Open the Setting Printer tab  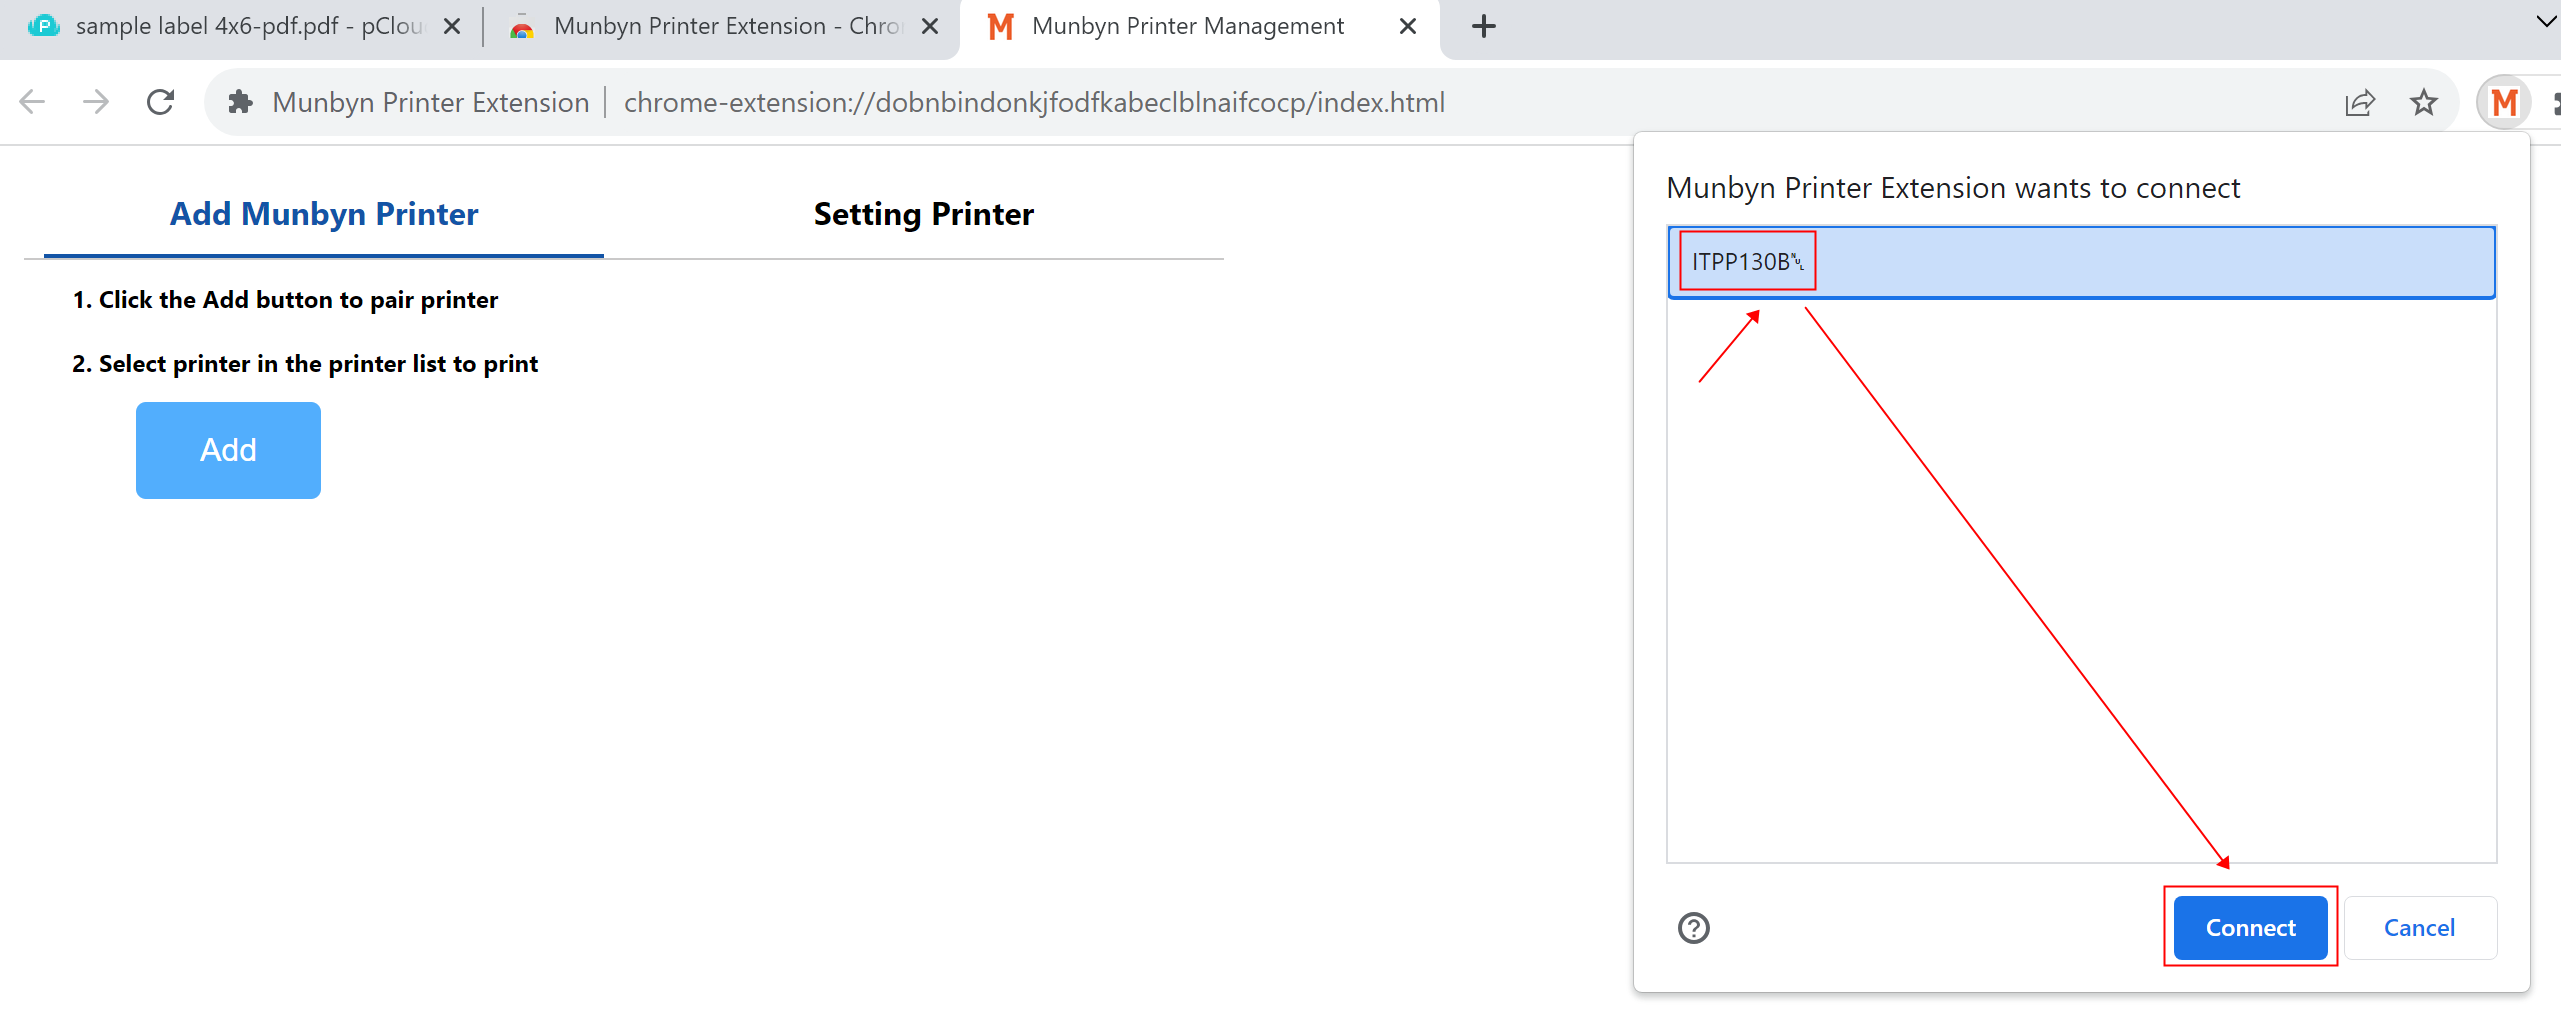click(x=924, y=214)
